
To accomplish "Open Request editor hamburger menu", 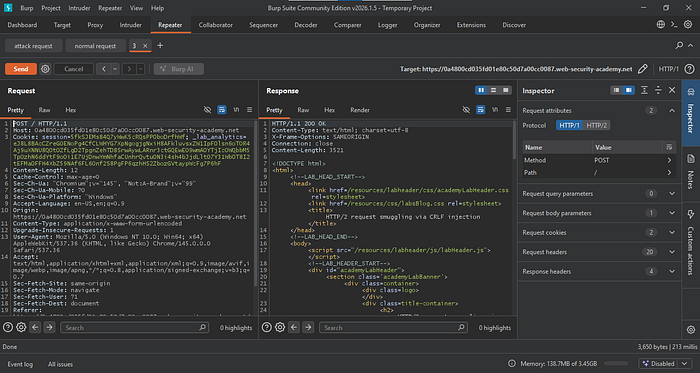I will [250, 110].
